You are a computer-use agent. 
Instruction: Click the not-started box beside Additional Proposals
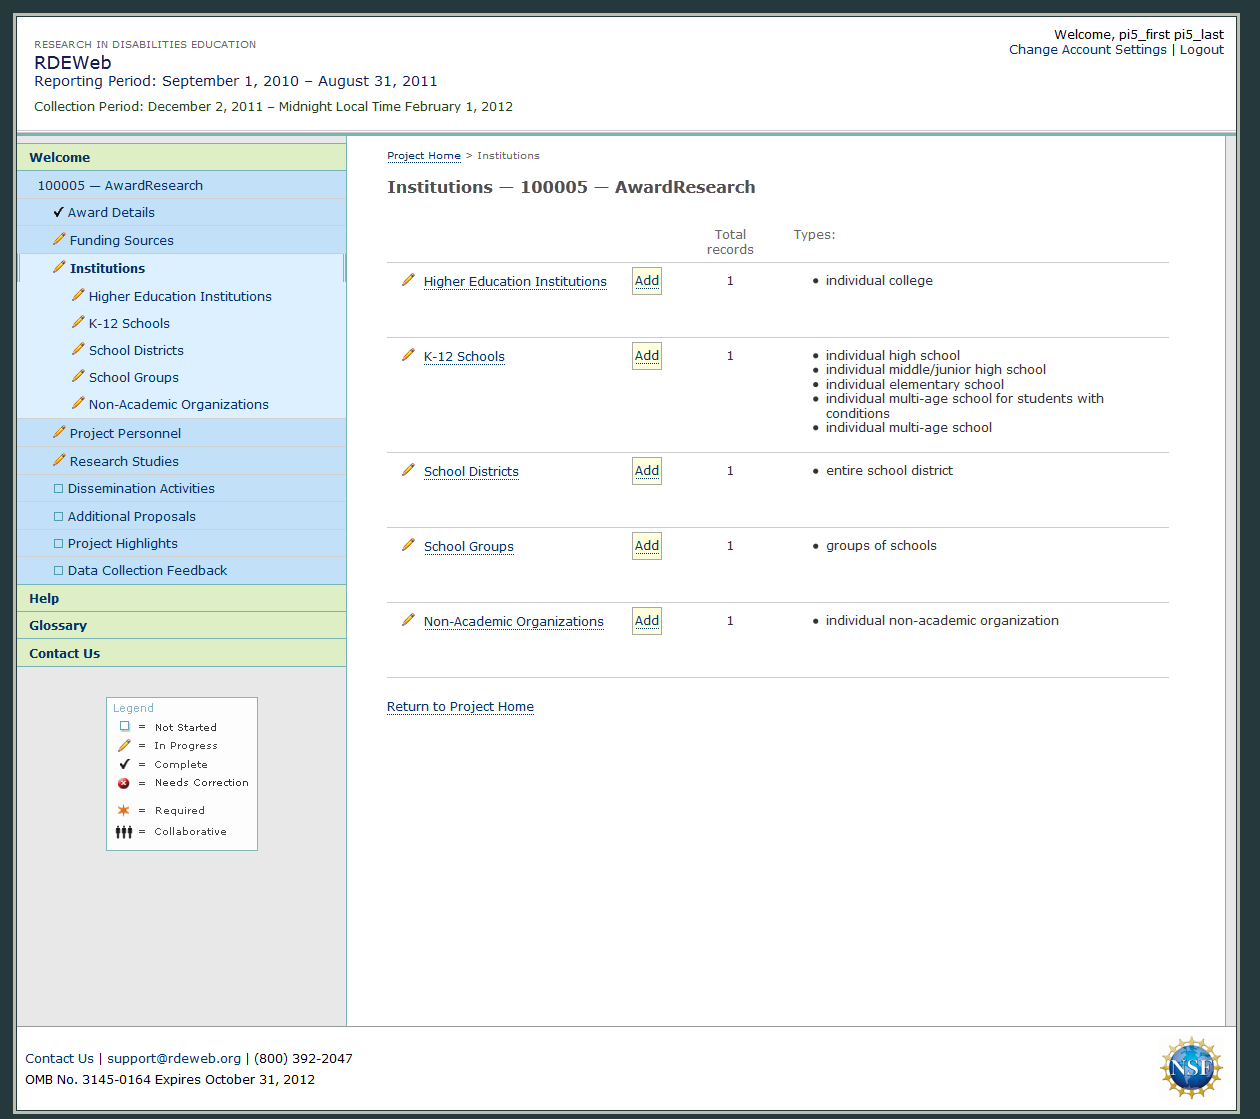(x=58, y=517)
